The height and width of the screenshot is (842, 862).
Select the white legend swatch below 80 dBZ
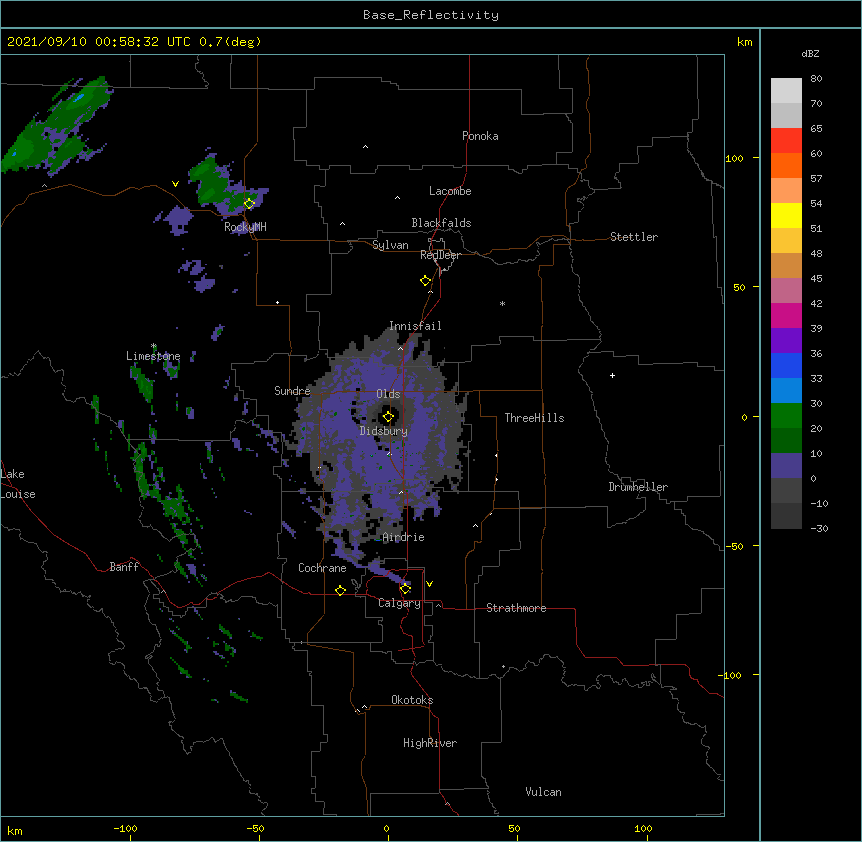click(786, 91)
